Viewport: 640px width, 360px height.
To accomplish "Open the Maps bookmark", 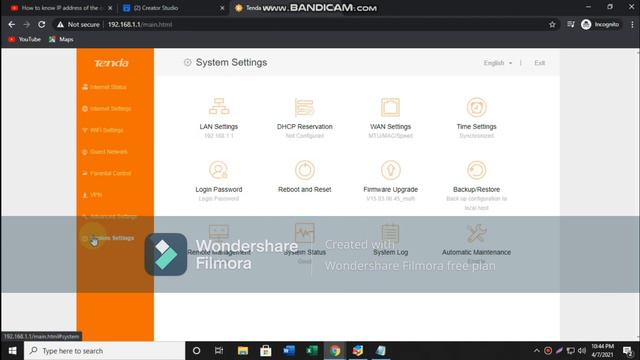I will pos(61,39).
